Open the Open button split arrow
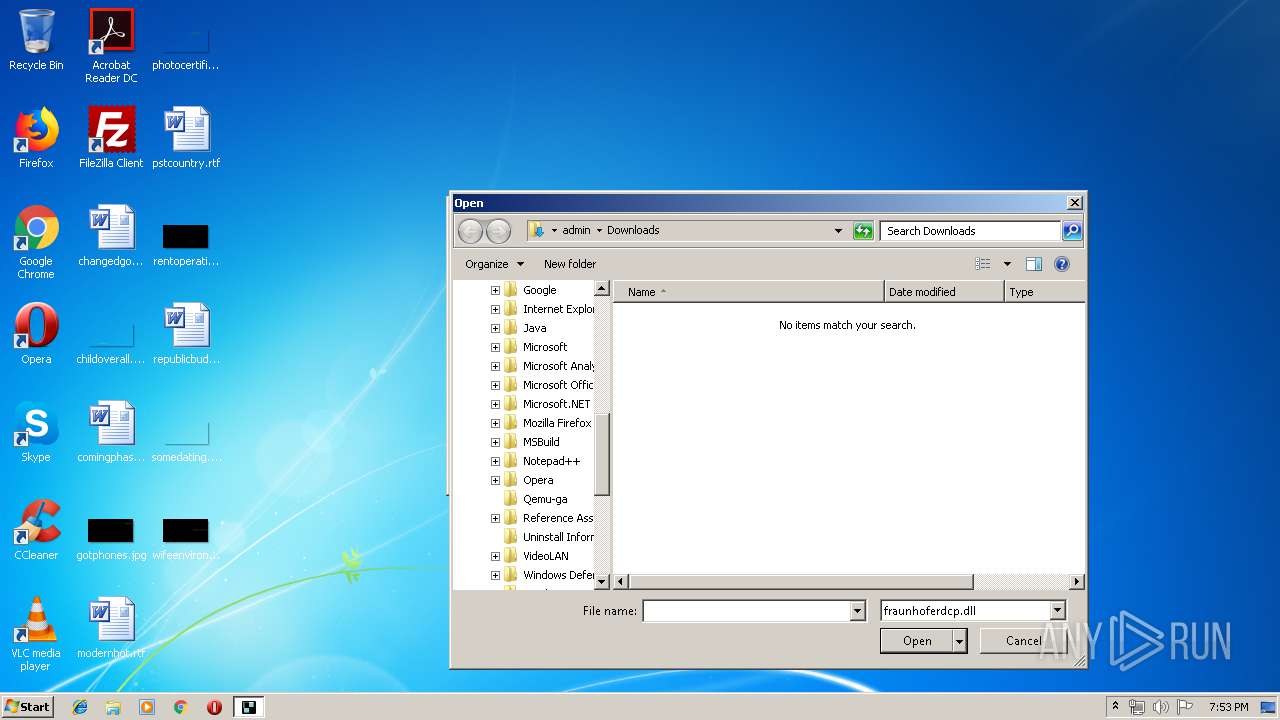 (960, 641)
